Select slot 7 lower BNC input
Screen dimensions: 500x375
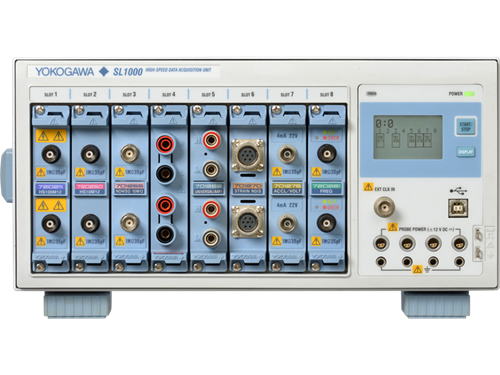pos(287,223)
